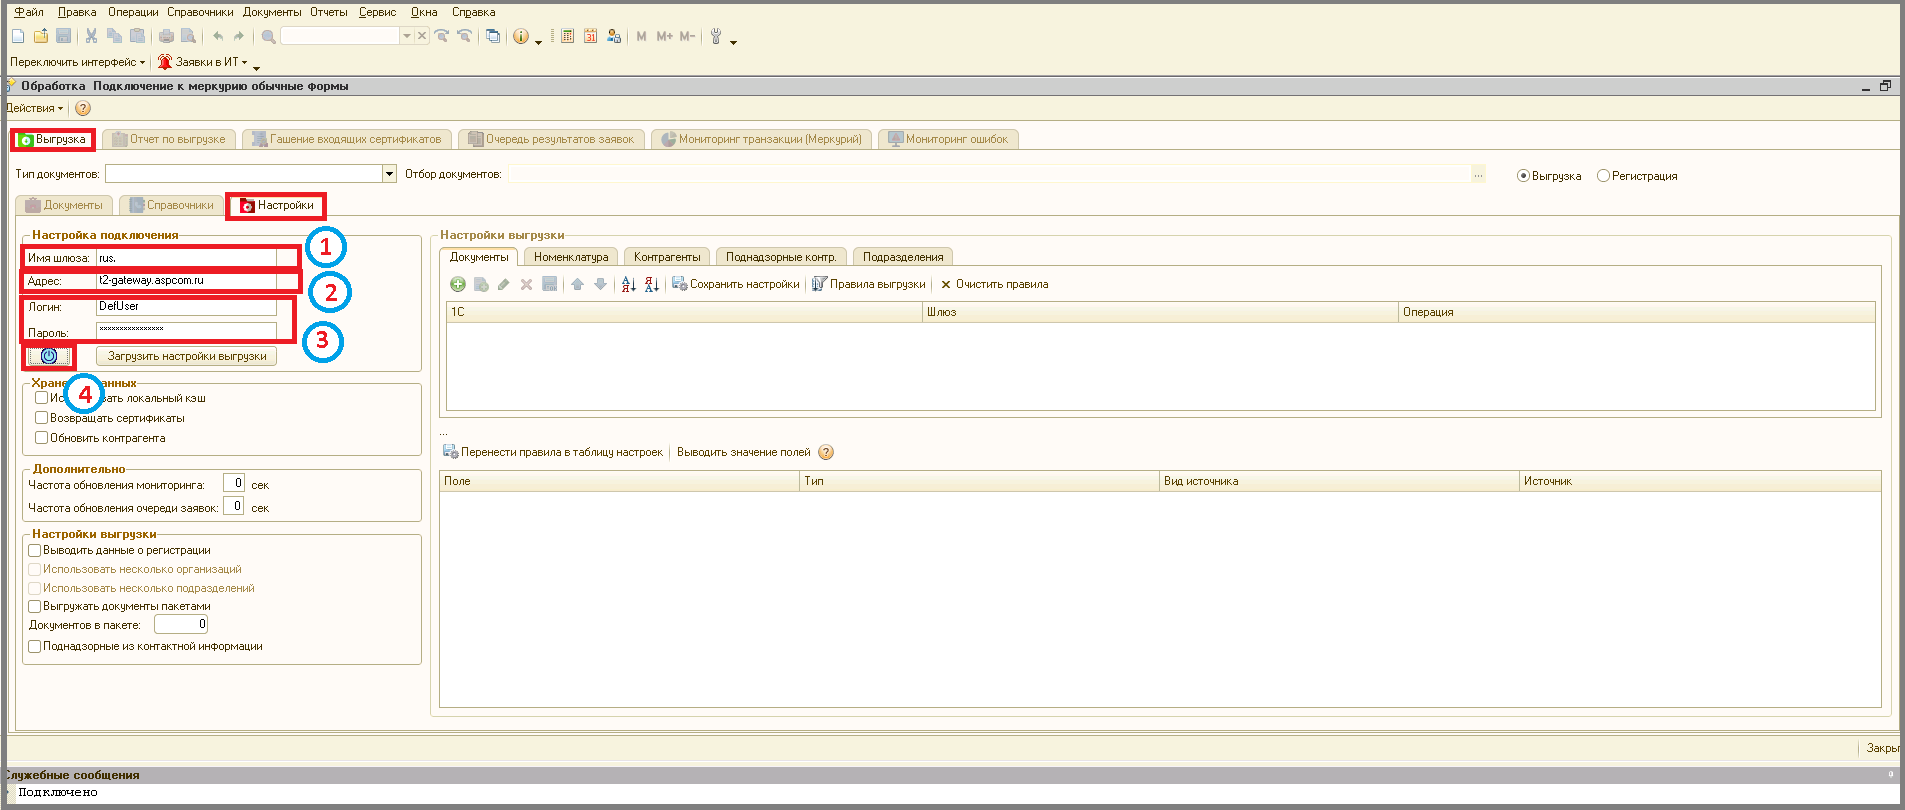Click the Undo arrow icon
The height and width of the screenshot is (810, 1905).
(217, 36)
